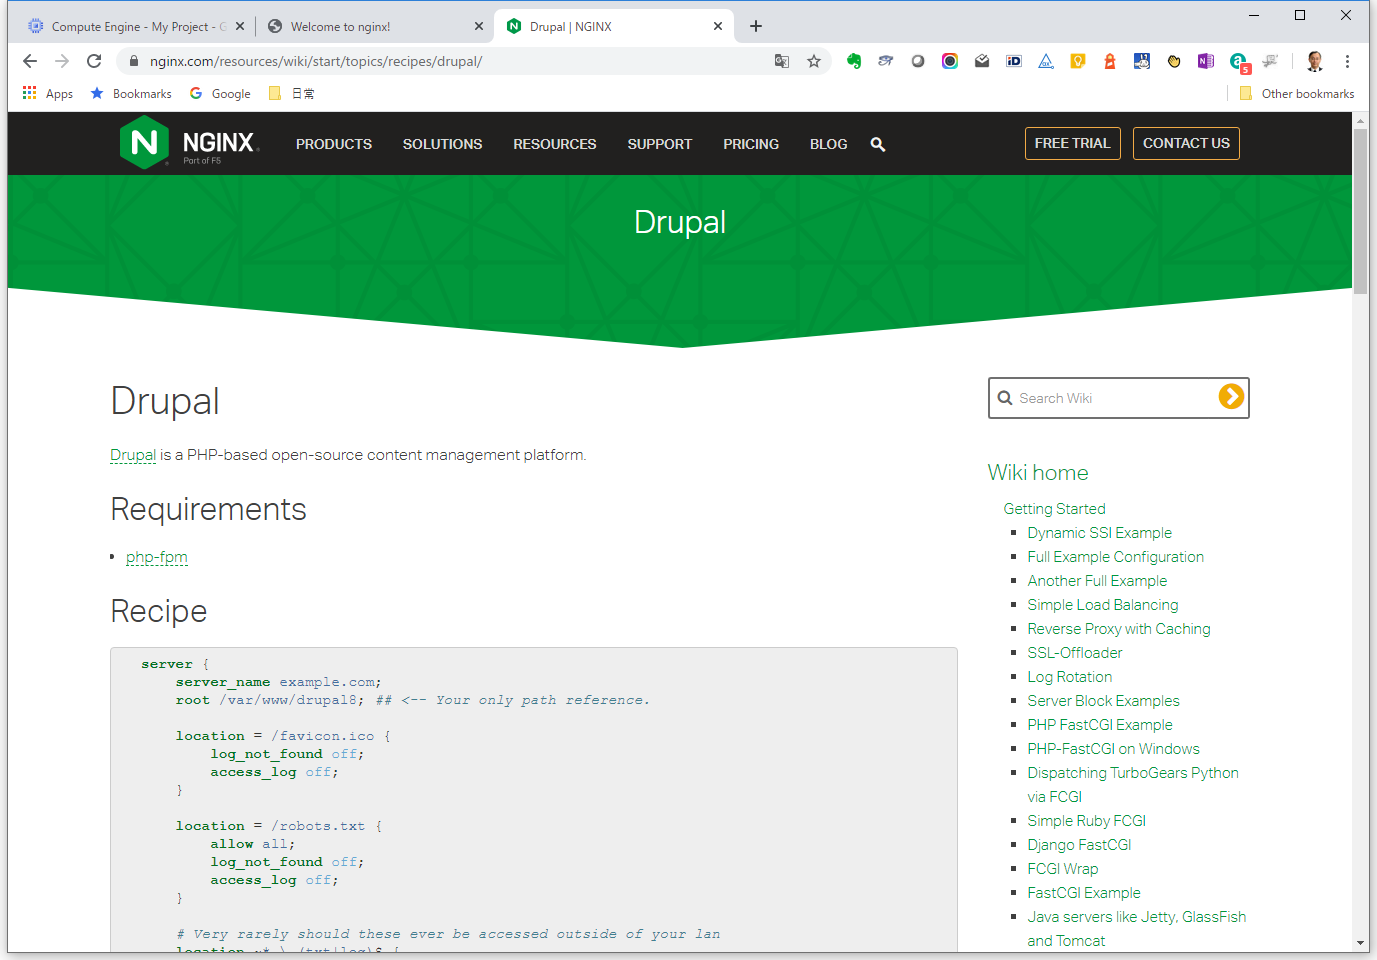Click the browser forward arrow
The height and width of the screenshot is (960, 1377).
pyautogui.click(x=62, y=61)
